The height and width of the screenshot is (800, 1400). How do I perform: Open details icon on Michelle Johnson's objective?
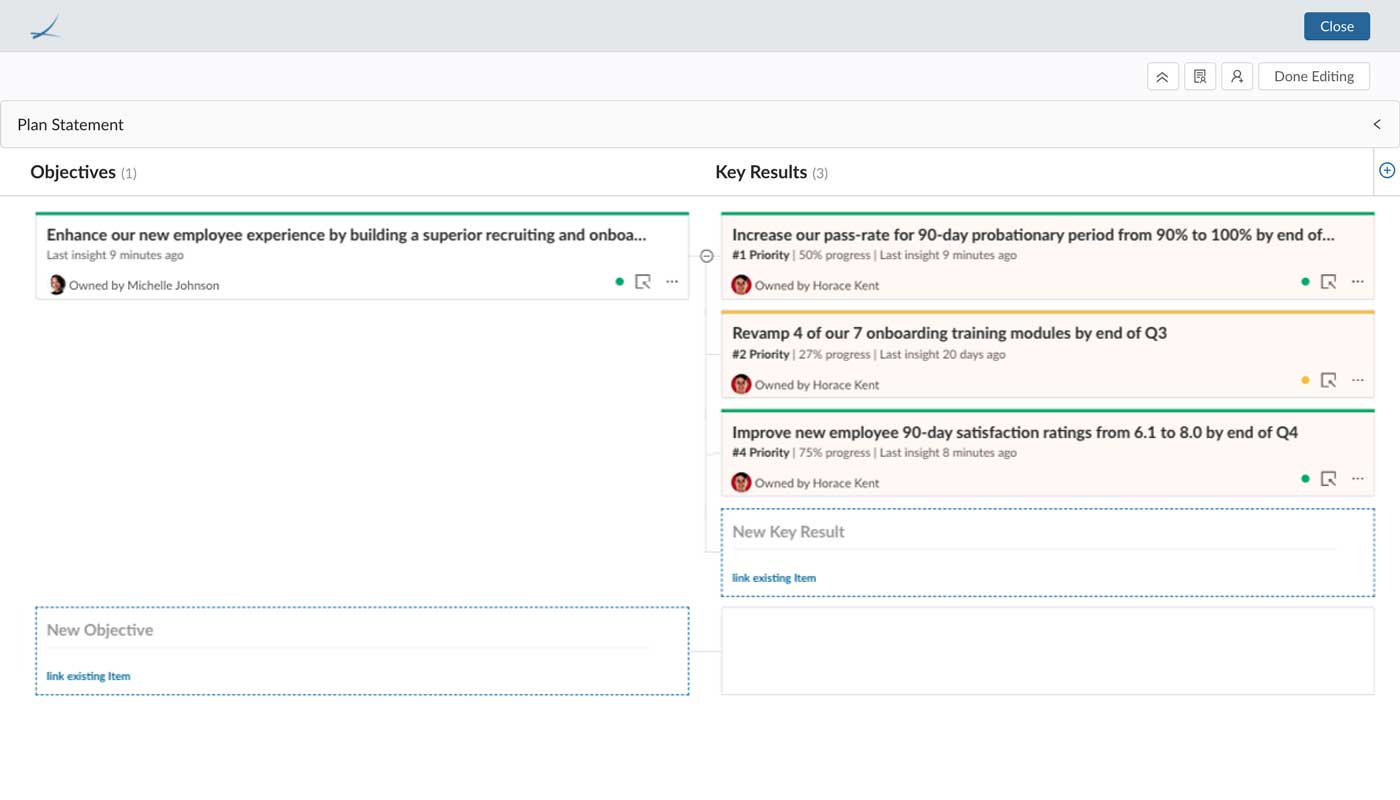(x=643, y=282)
